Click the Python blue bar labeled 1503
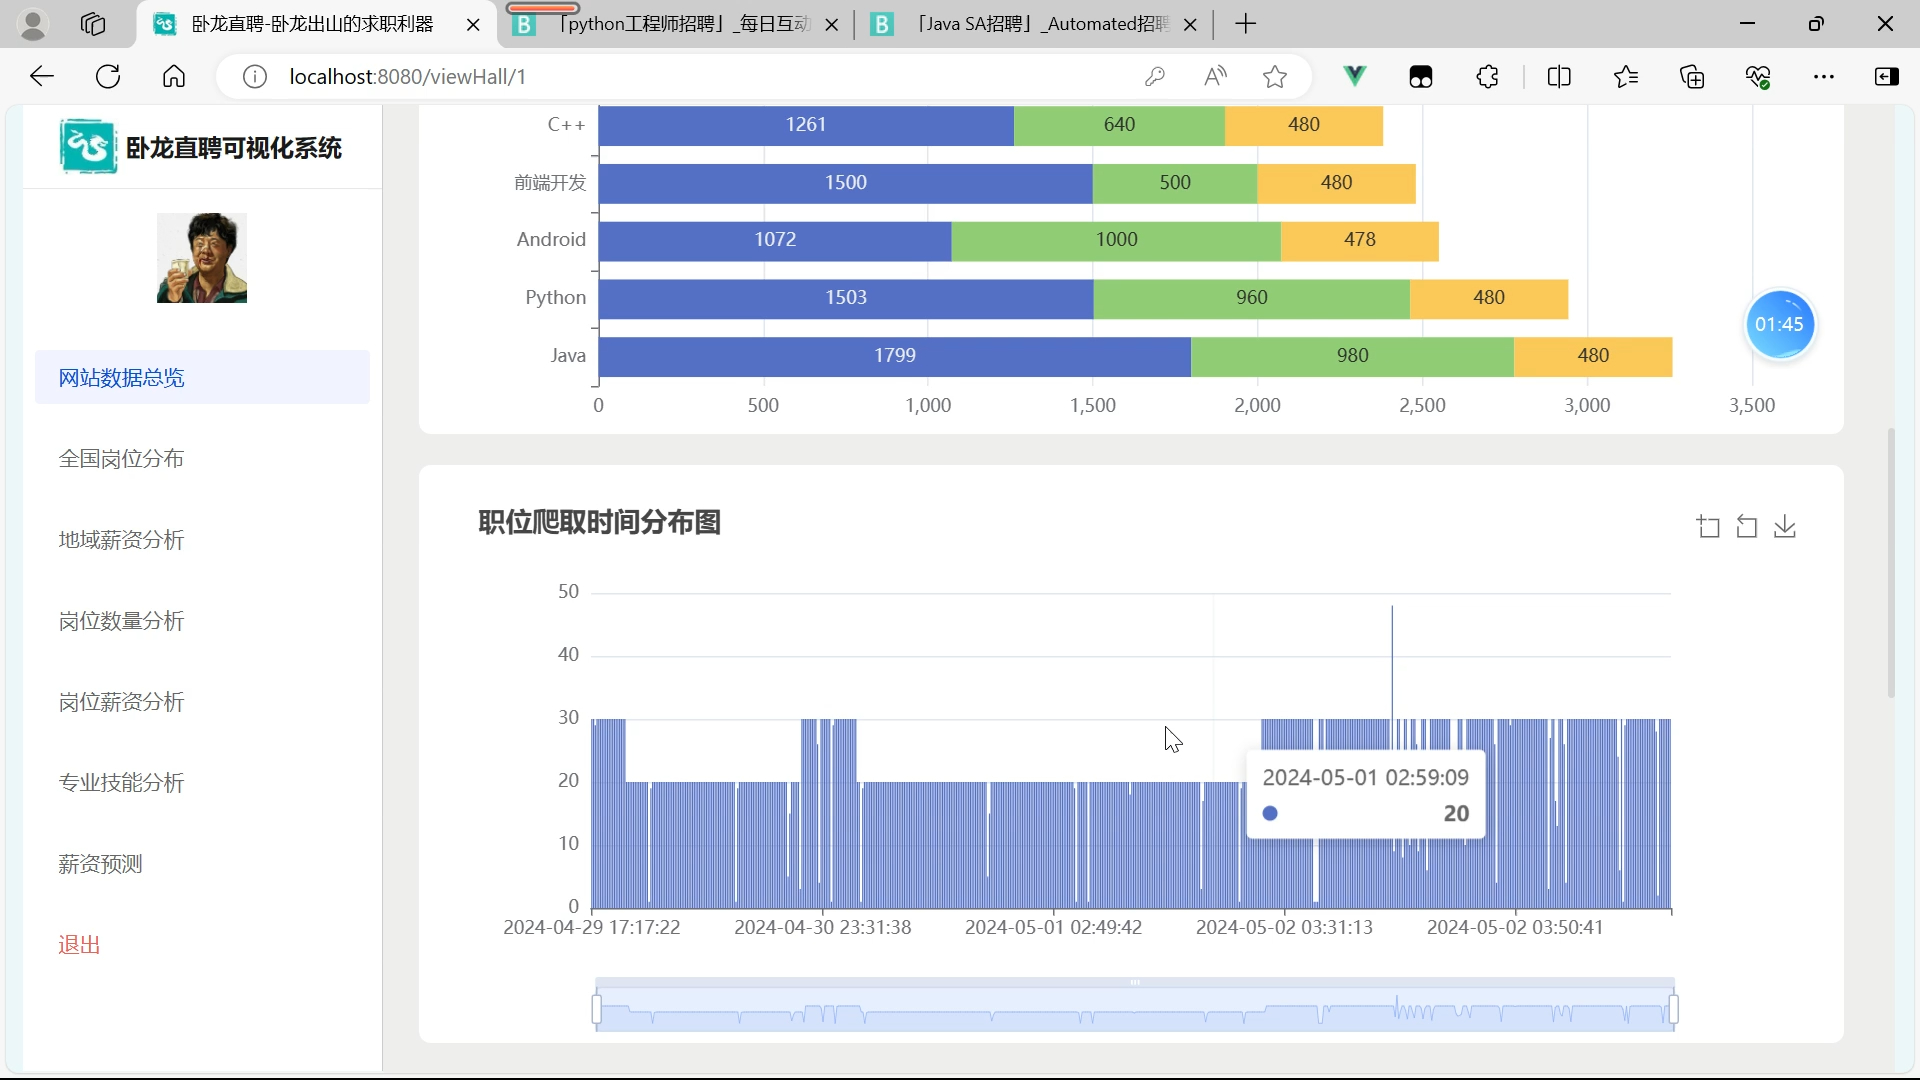The image size is (1920, 1080). point(846,298)
